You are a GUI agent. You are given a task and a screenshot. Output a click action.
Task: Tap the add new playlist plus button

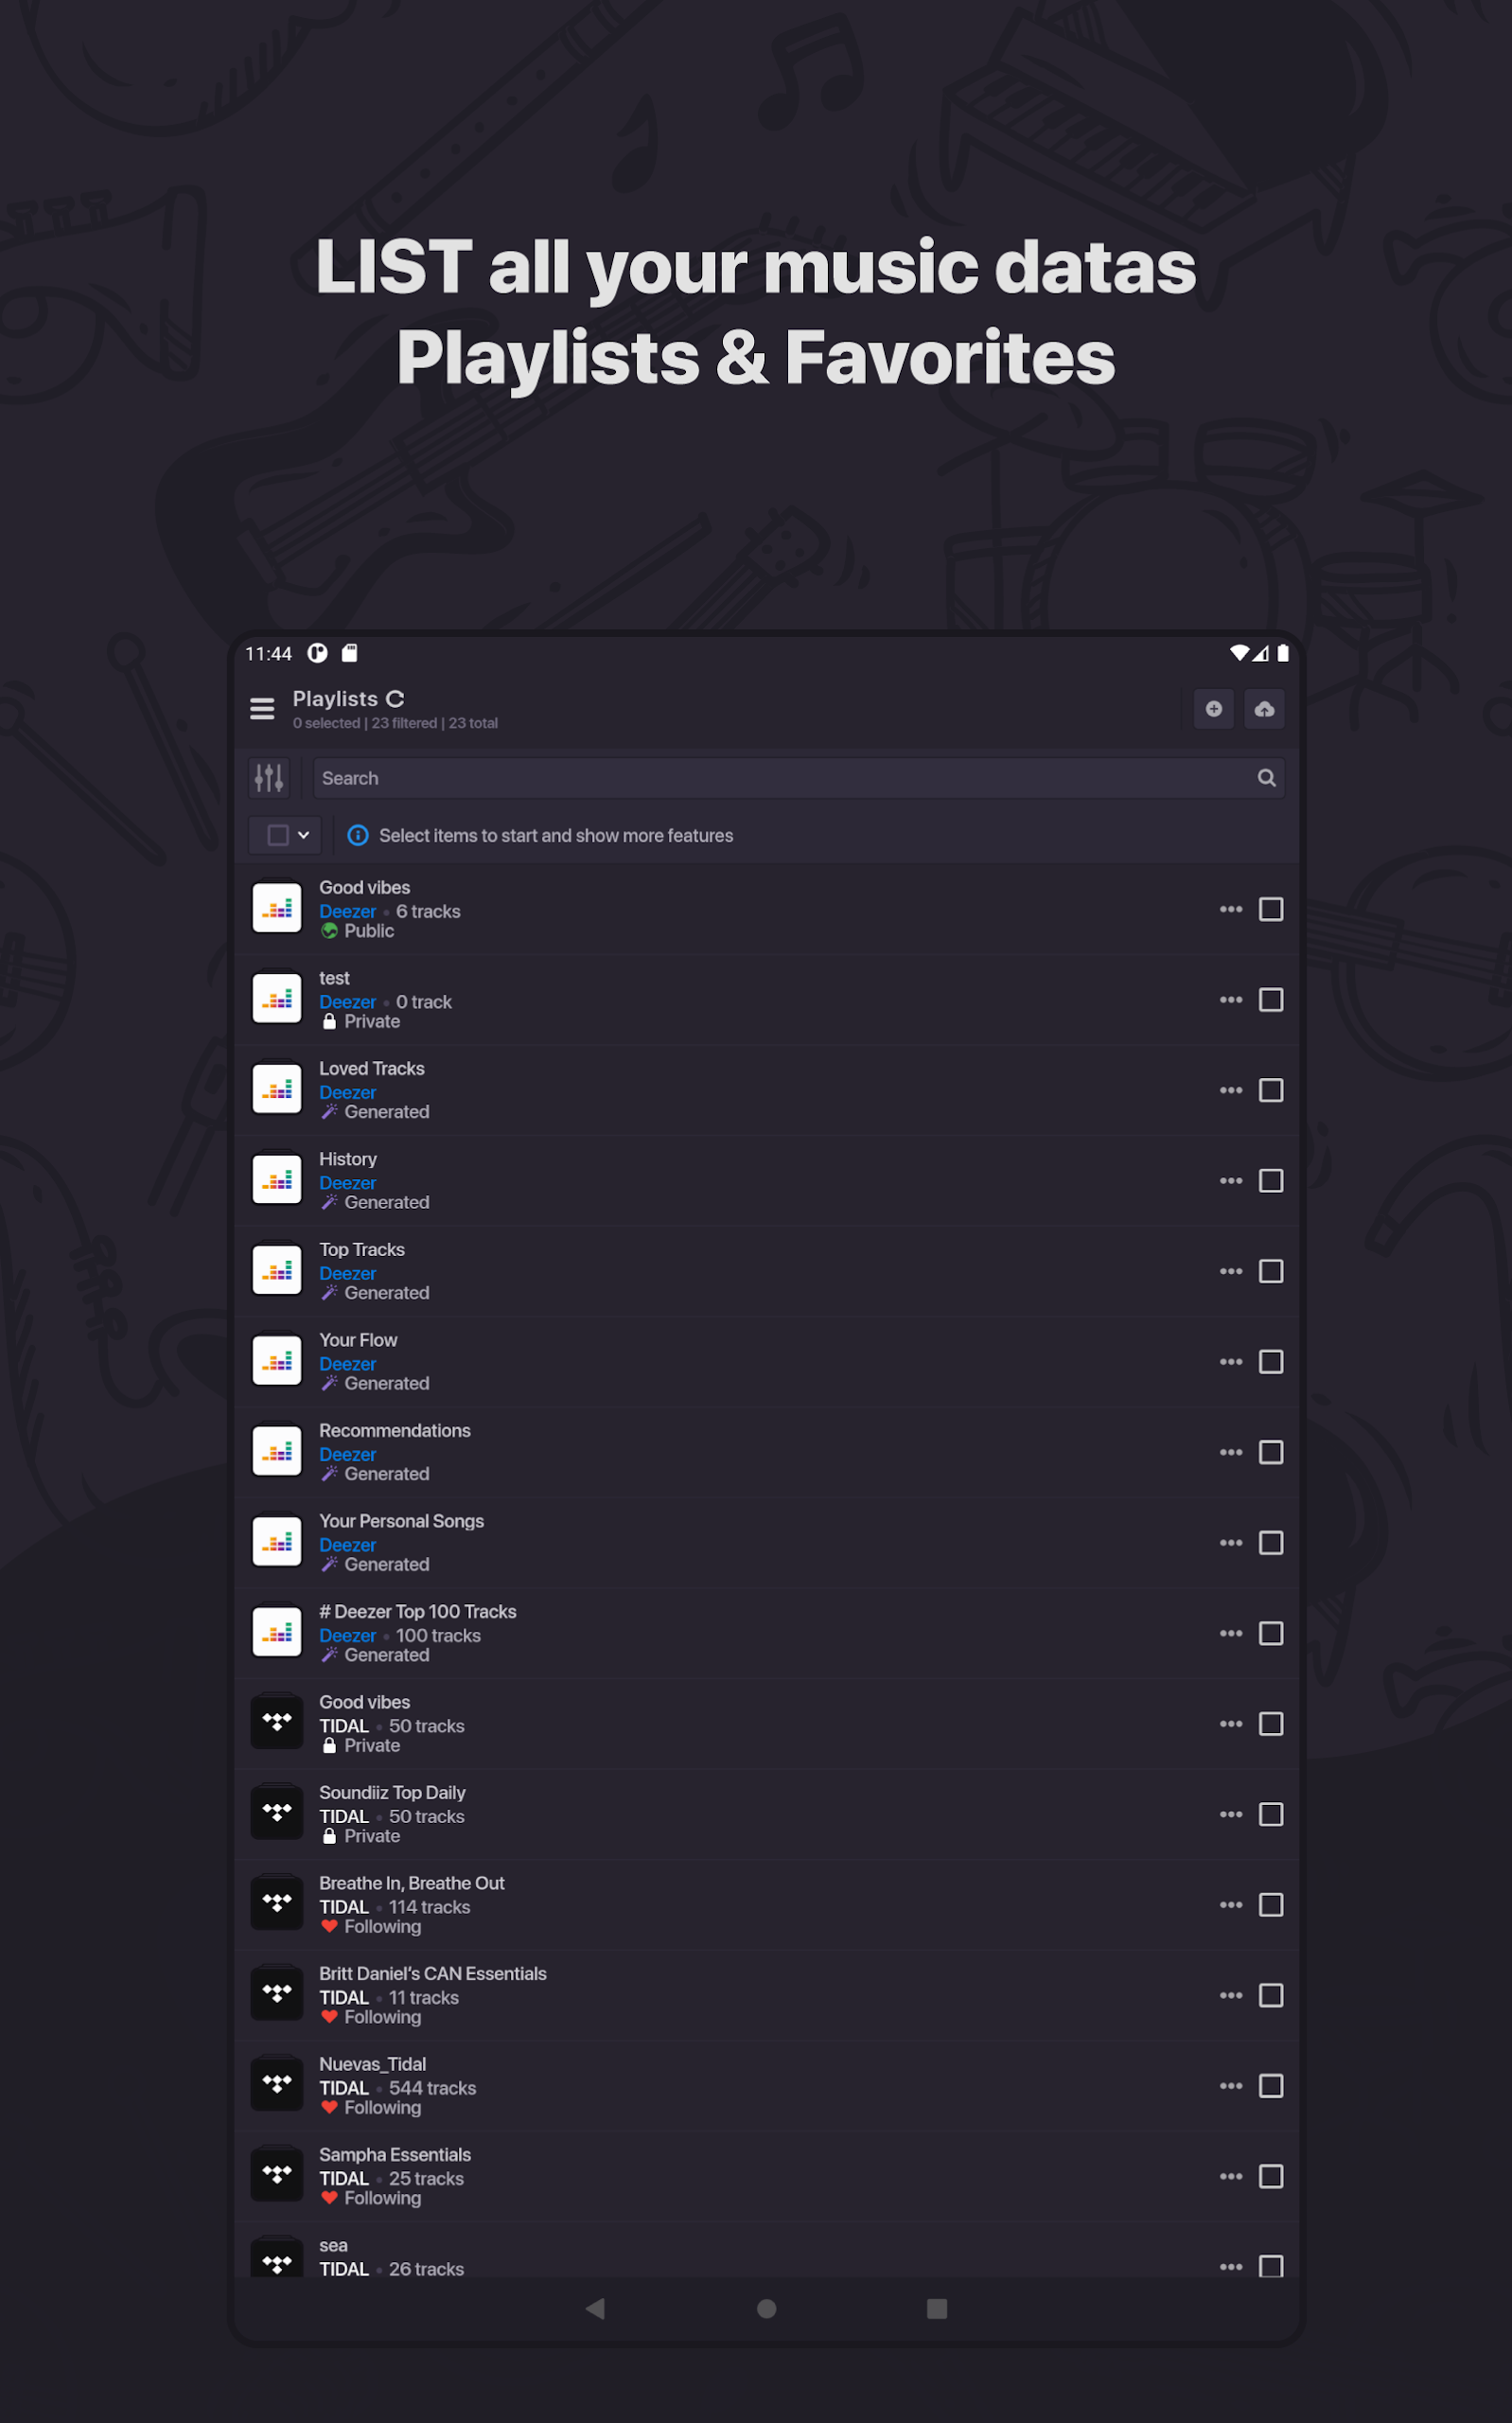1213,709
